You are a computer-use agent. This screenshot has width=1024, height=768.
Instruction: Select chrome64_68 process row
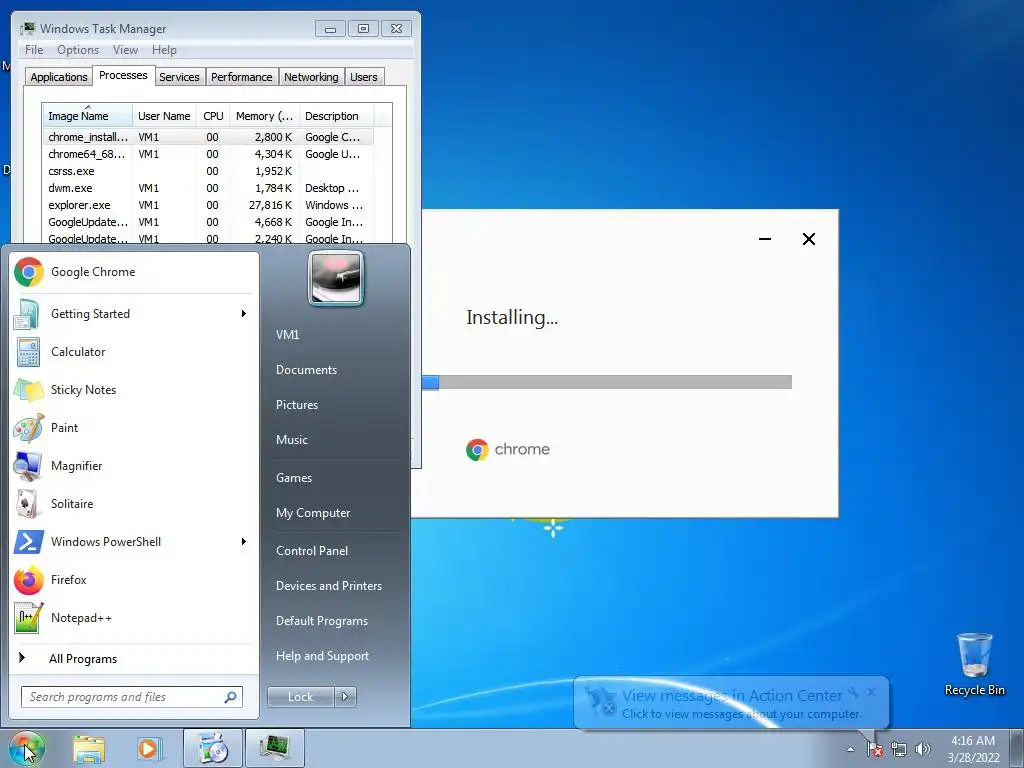[x=208, y=154]
